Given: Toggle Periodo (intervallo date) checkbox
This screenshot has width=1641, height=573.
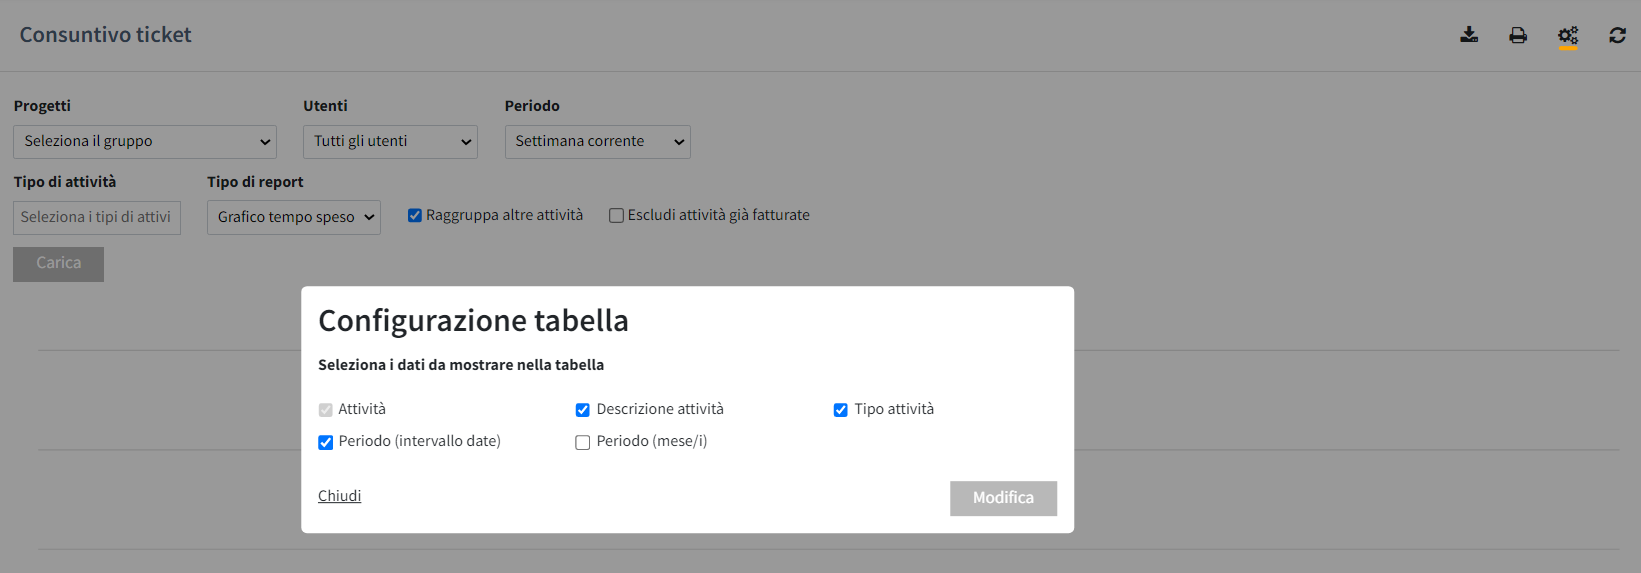Looking at the screenshot, I should (x=325, y=442).
